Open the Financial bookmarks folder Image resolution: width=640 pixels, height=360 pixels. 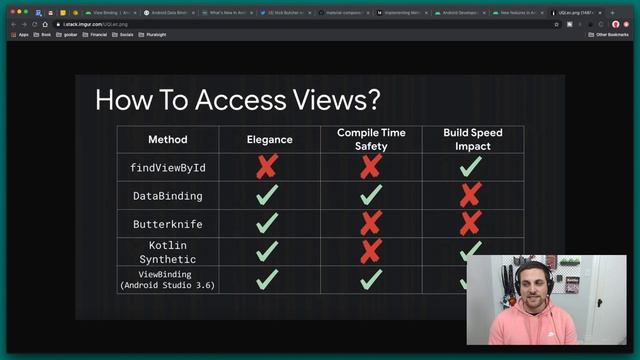[x=95, y=35]
